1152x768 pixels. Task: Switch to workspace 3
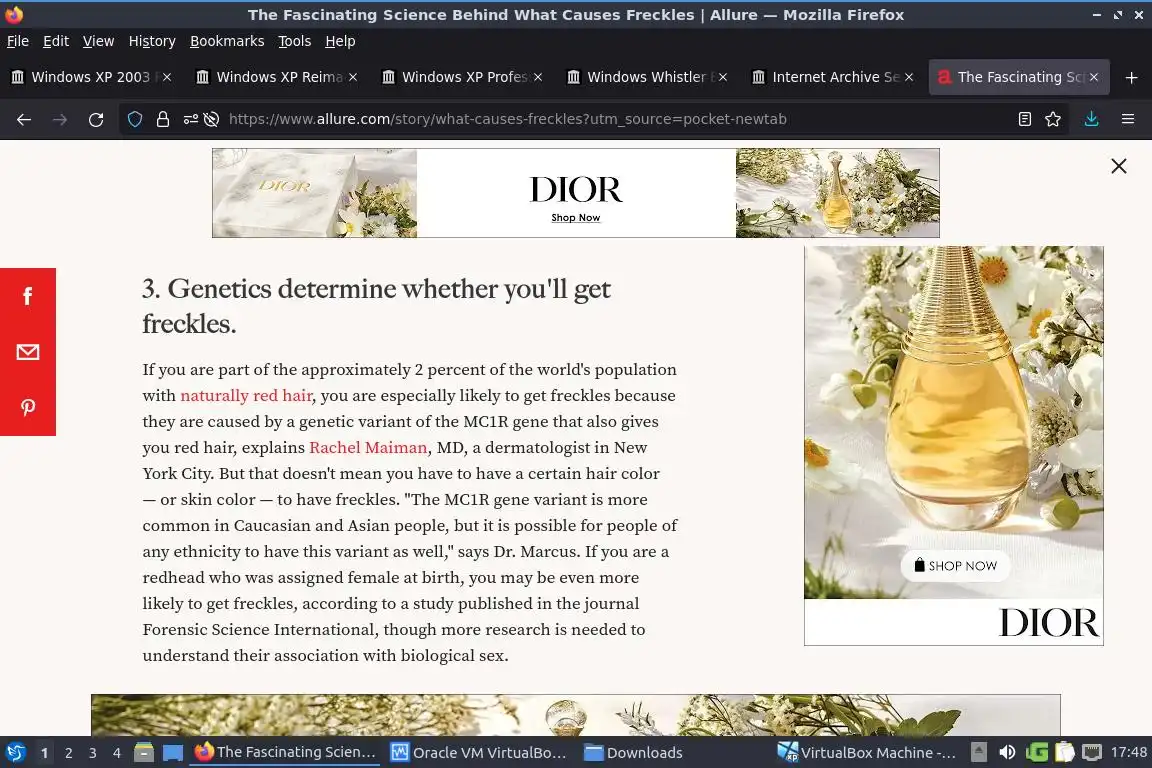[x=93, y=753]
